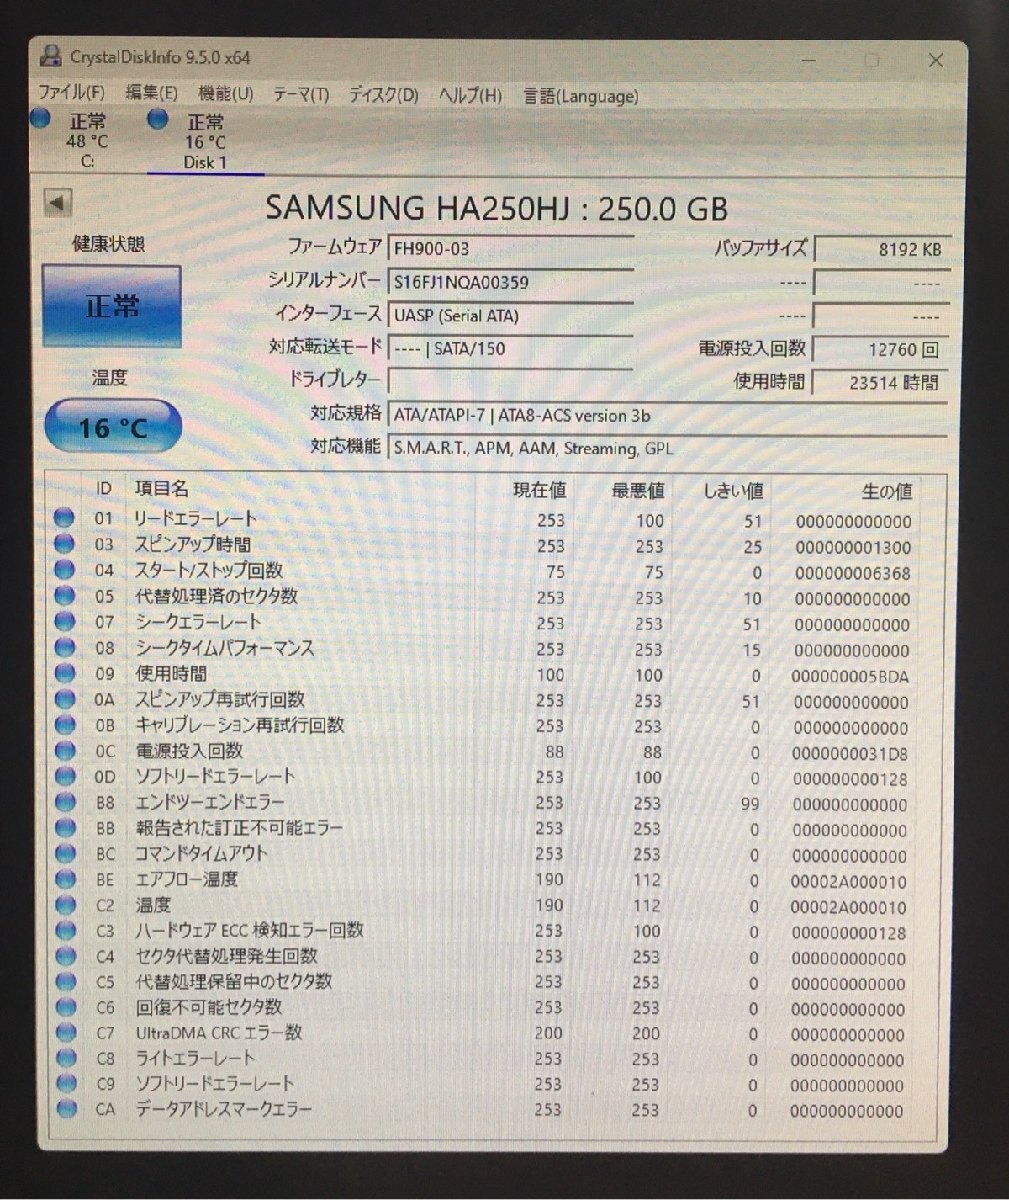The height and width of the screenshot is (1200, 1009).
Task: Click status orb for 08 シークタイムパフォーマンス
Action: point(64,647)
